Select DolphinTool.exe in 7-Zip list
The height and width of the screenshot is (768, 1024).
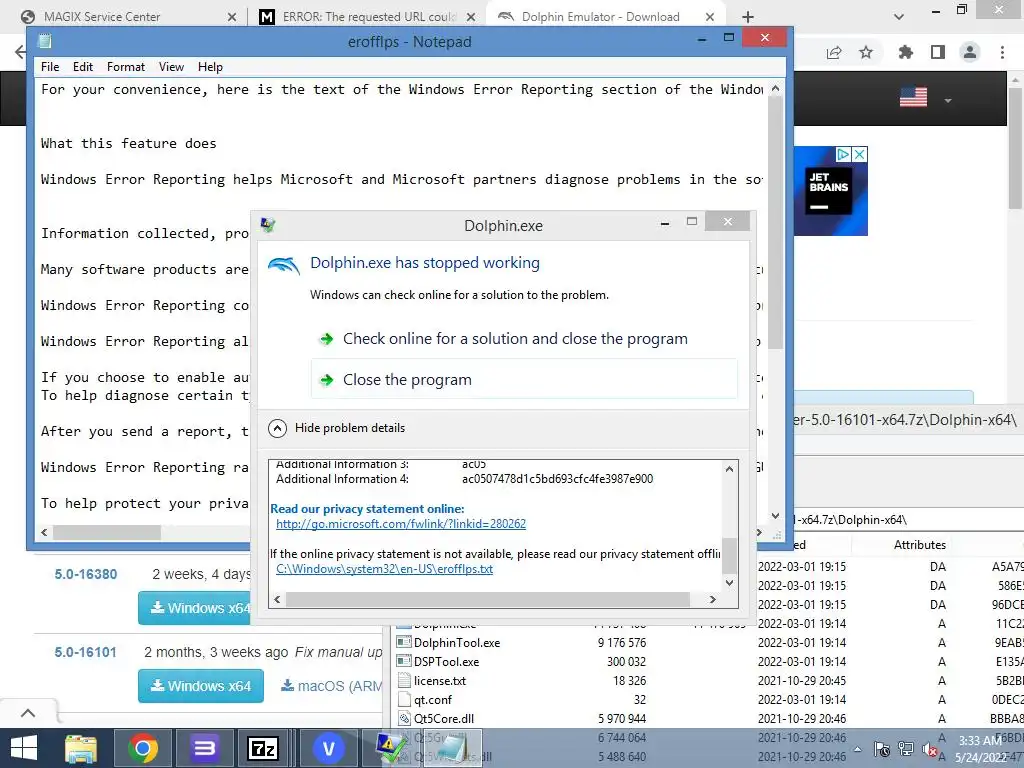[457, 643]
